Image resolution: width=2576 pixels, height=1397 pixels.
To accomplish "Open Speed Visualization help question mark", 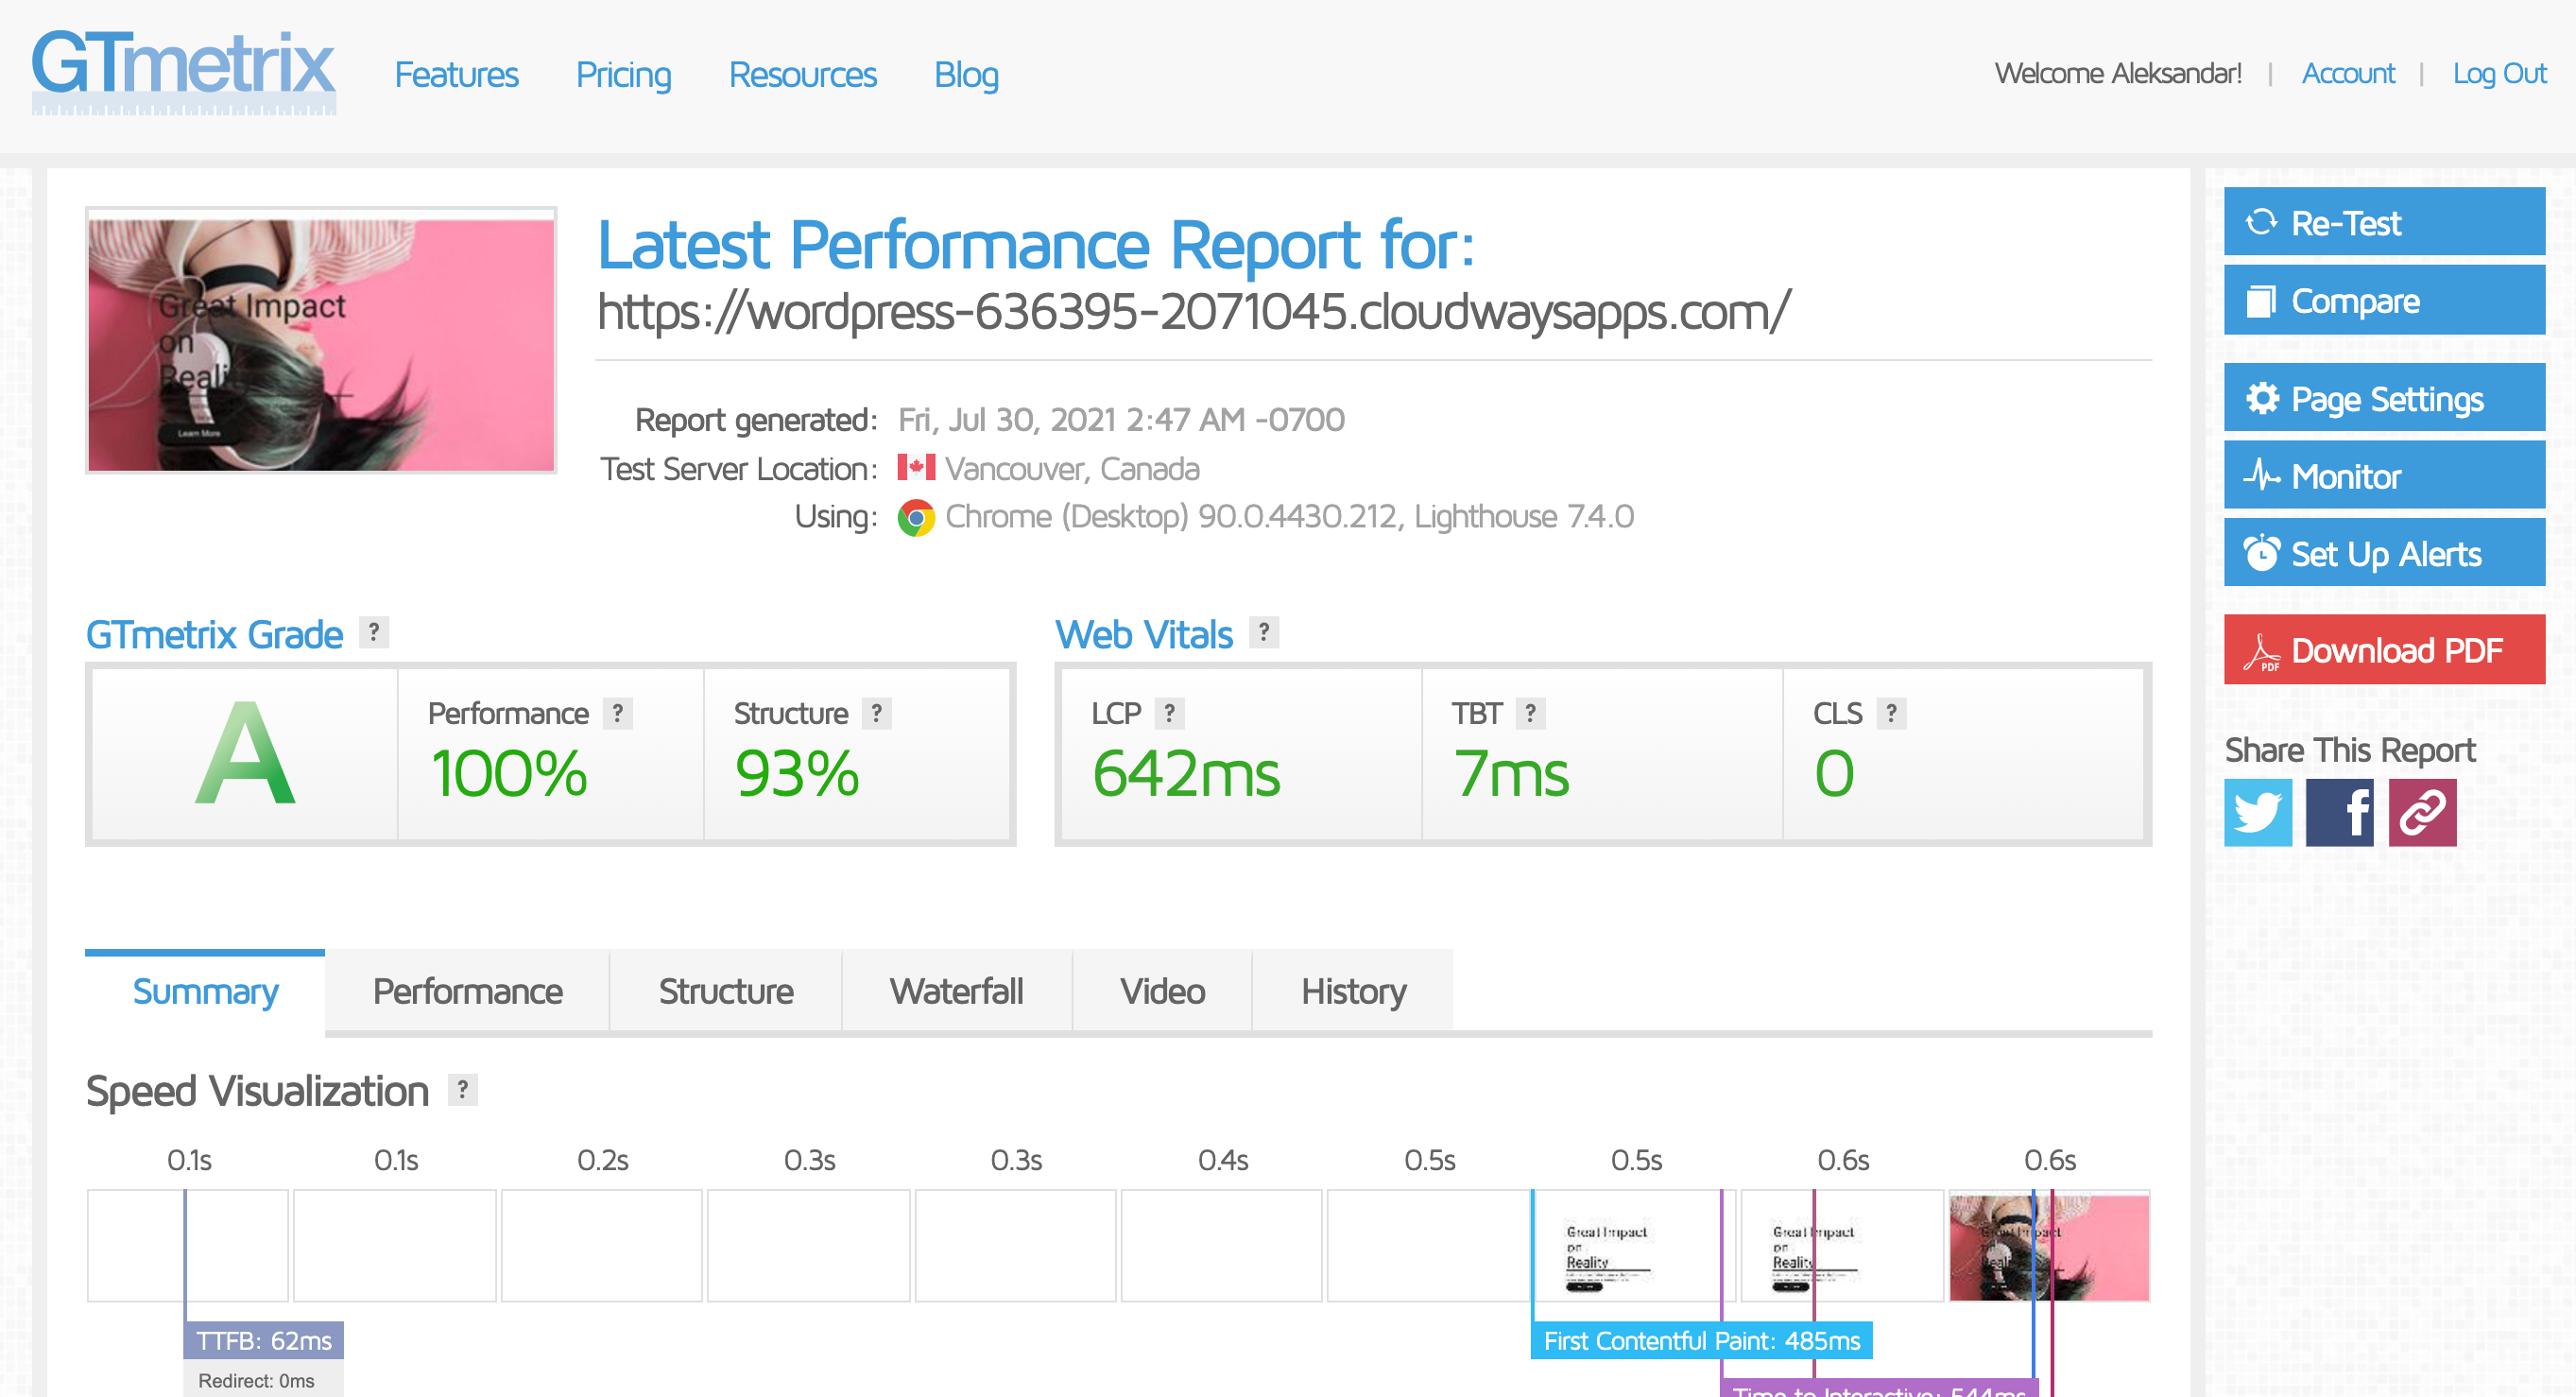I will coord(462,1089).
